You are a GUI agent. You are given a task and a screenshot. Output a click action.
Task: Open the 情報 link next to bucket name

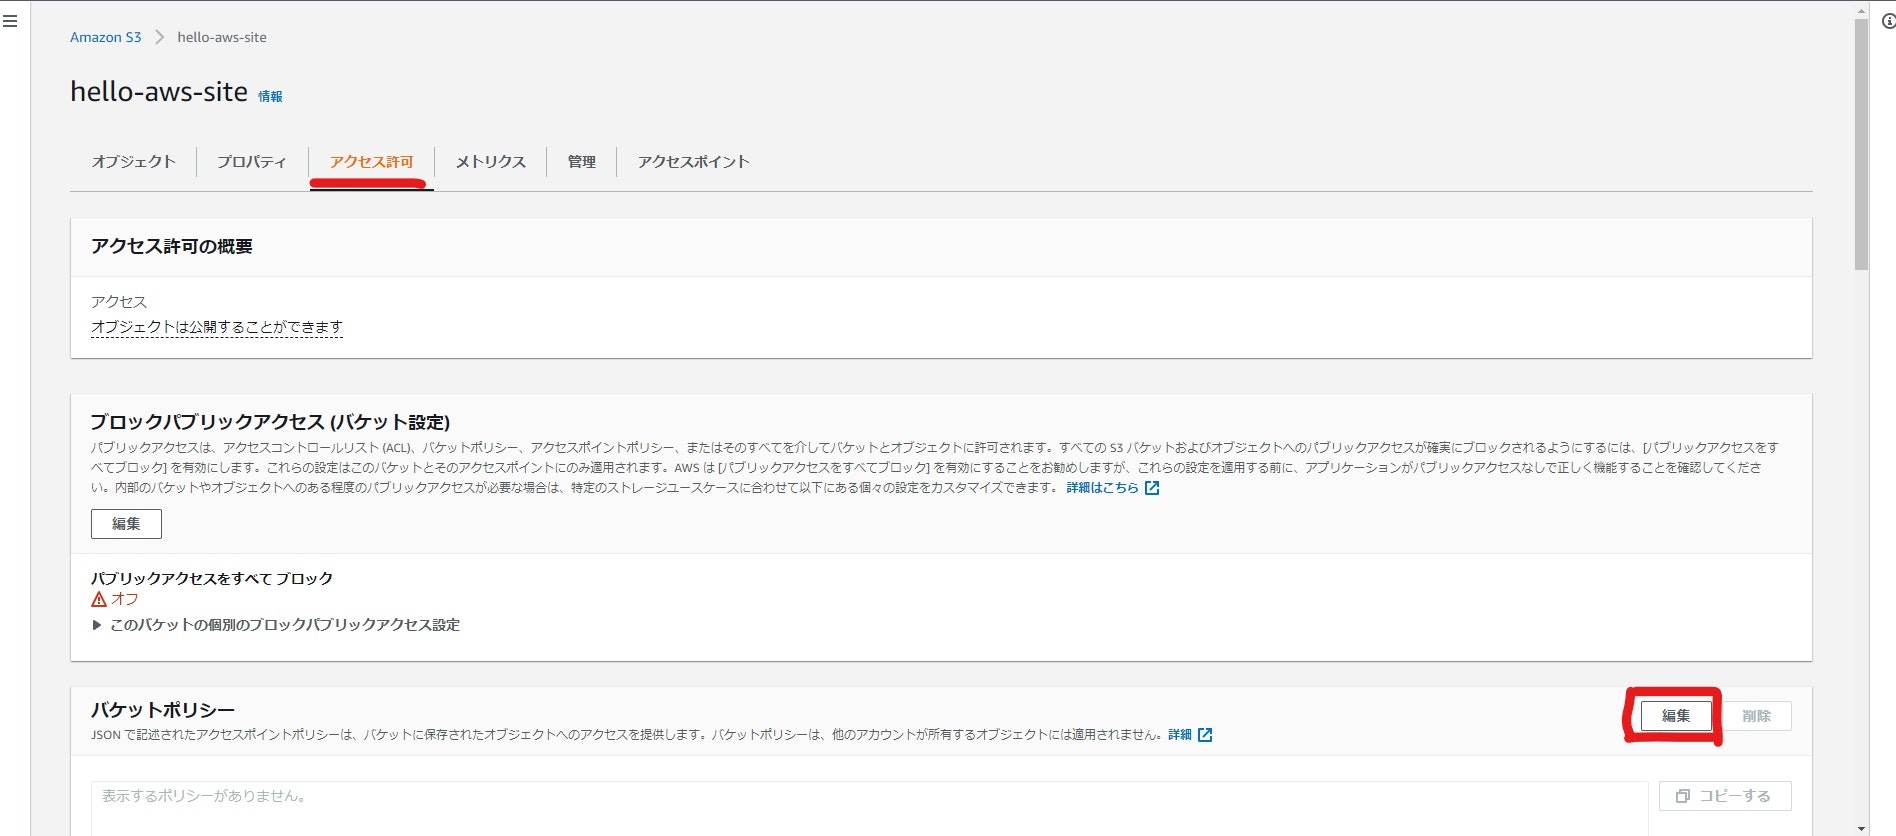click(x=270, y=97)
